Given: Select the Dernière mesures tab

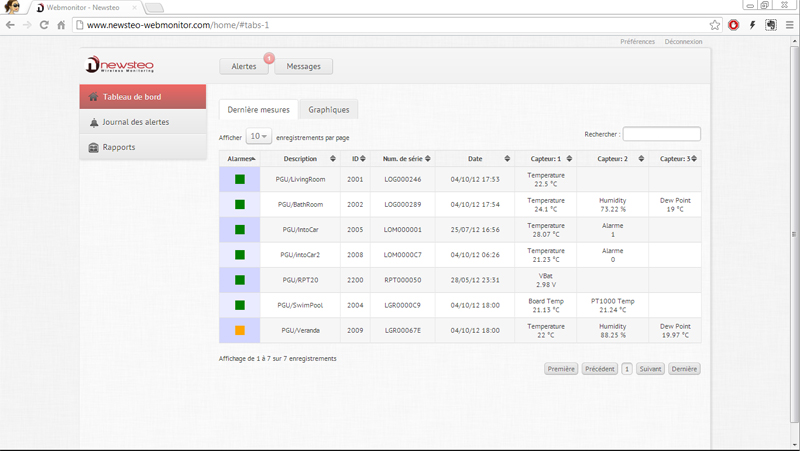Looking at the screenshot, I should point(259,110).
